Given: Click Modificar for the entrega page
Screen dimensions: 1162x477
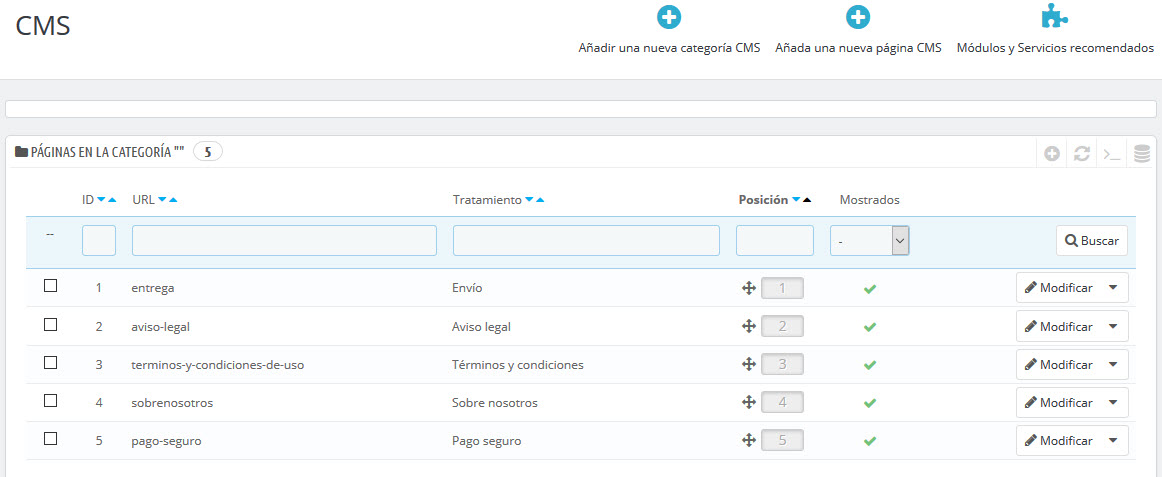Looking at the screenshot, I should point(1058,287).
